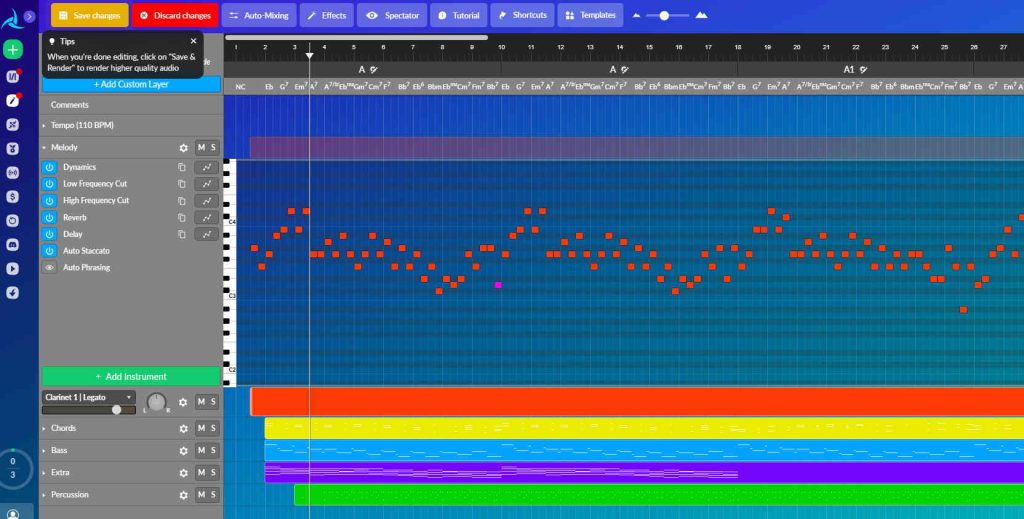The width and height of the screenshot is (1024, 519).
Task: Copy the Low Frequency Cut automation
Action: click(182, 184)
